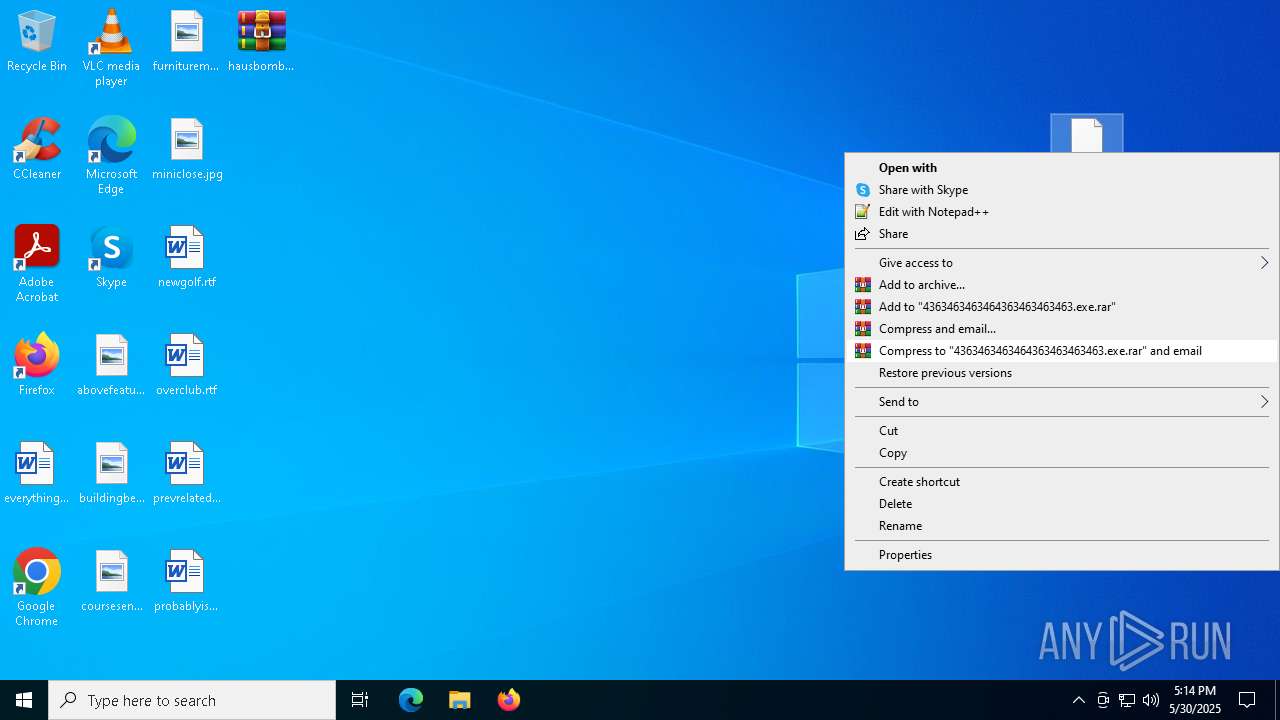
Task: Select the CCleaner desktop shortcut
Action: [37, 150]
